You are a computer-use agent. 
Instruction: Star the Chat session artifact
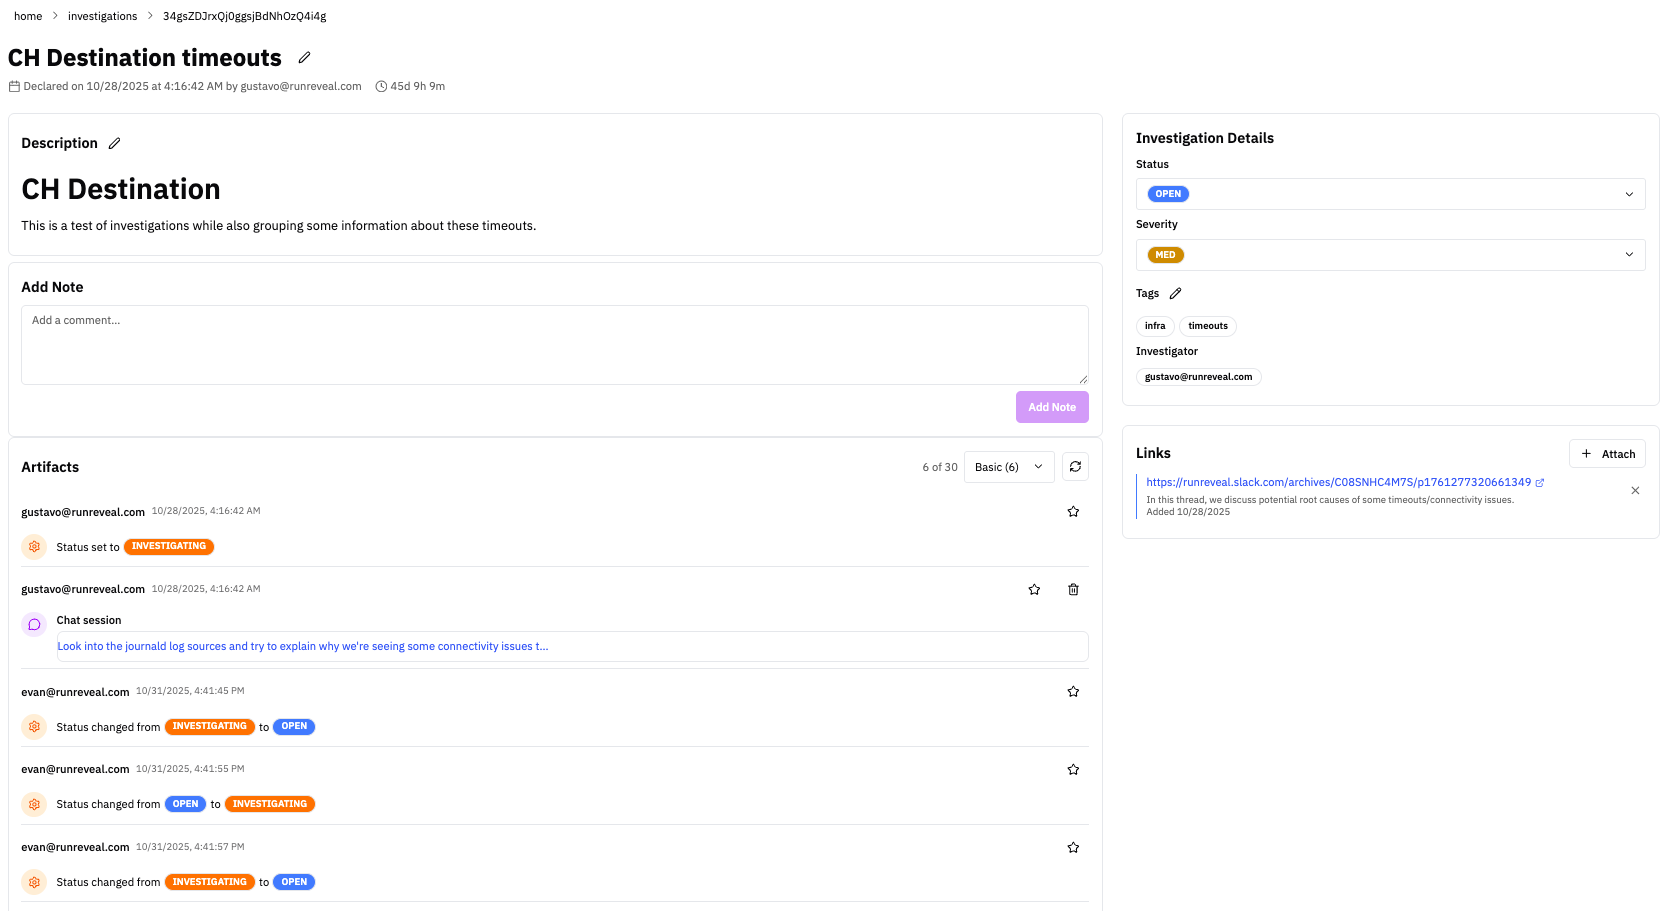[x=1034, y=590]
